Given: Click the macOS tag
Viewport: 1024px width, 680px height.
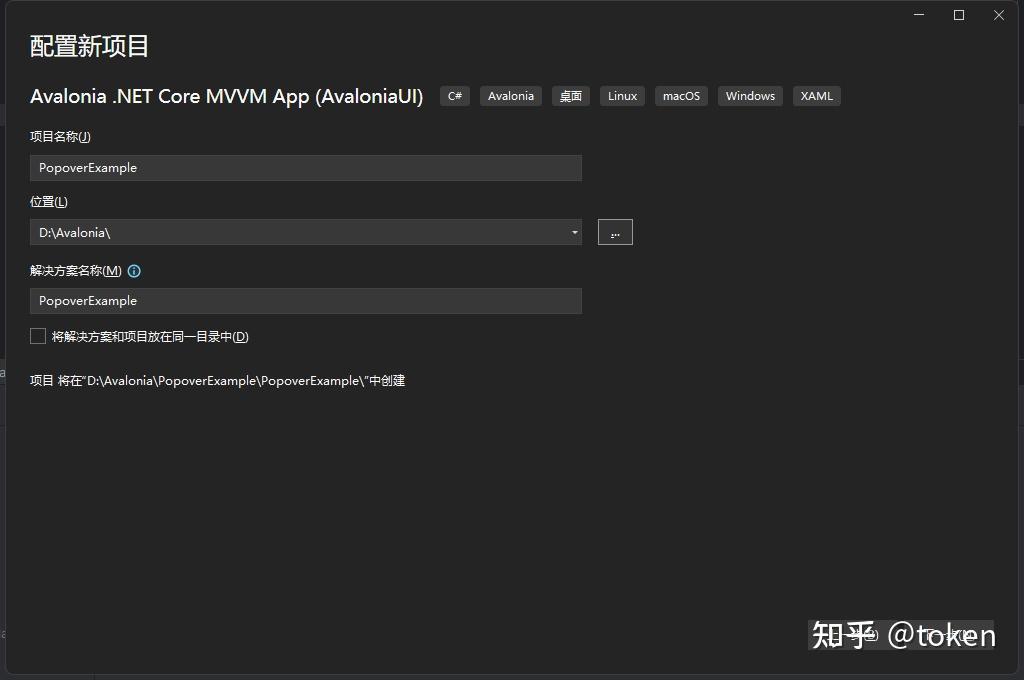Looking at the screenshot, I should tap(681, 96).
